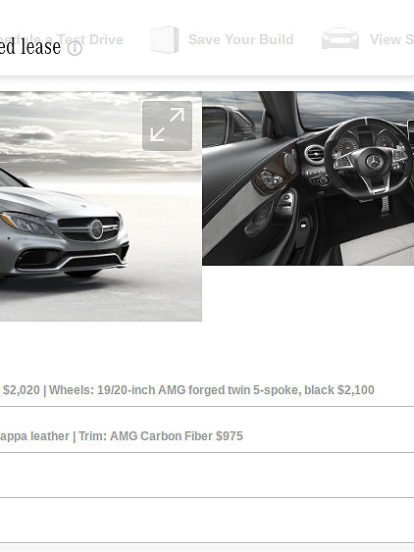Open the Test Drive link

click(x=62, y=39)
